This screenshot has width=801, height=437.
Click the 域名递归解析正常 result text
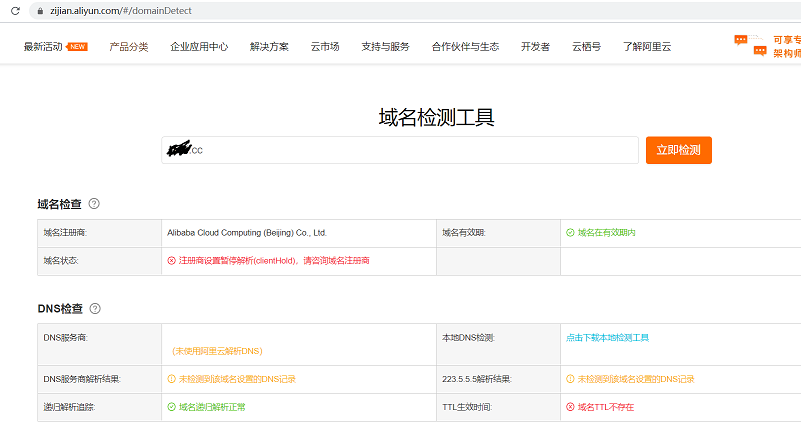click(212, 407)
